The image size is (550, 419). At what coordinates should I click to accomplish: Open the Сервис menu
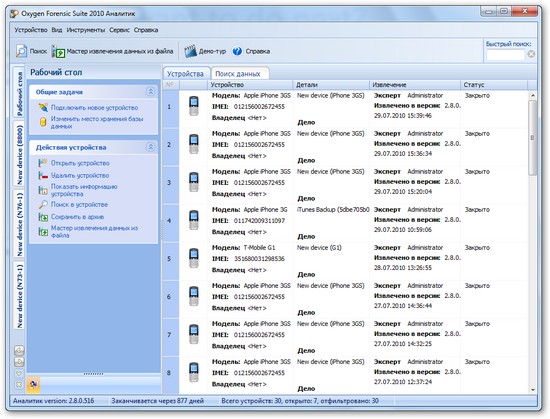[x=119, y=30]
